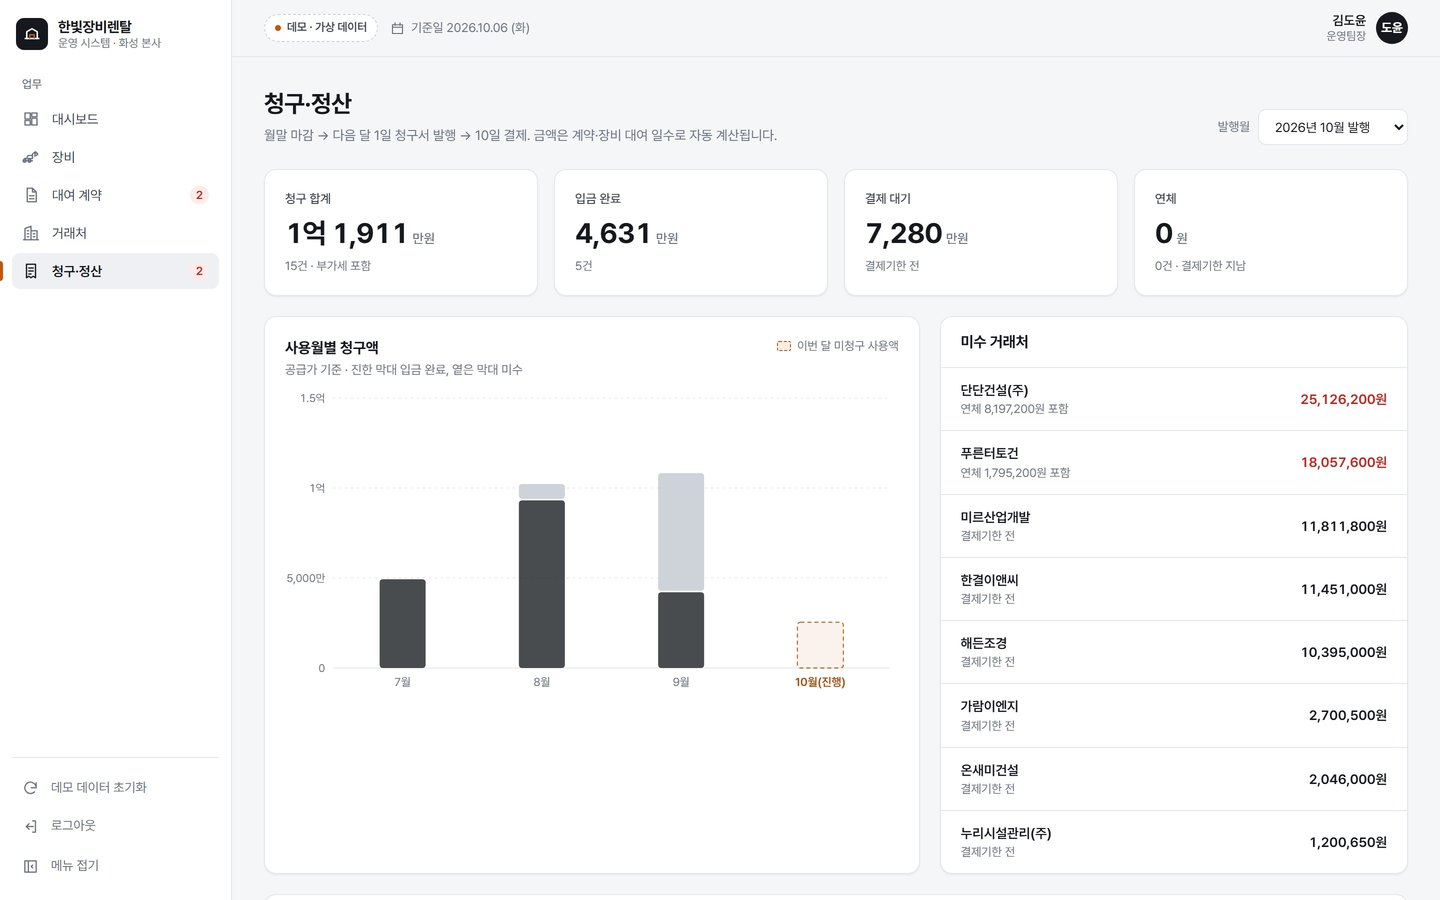Click 로그아웃 in the sidebar
Image resolution: width=1440 pixels, height=900 pixels.
[115, 826]
